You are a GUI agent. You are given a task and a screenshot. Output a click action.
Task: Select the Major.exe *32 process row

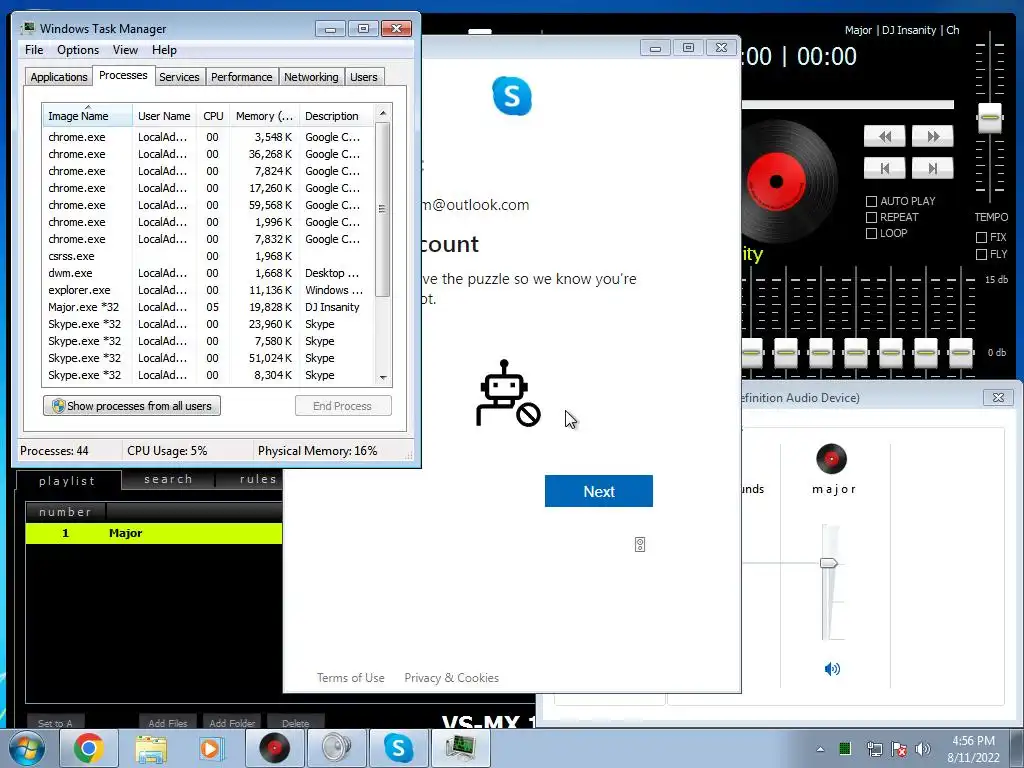point(208,307)
